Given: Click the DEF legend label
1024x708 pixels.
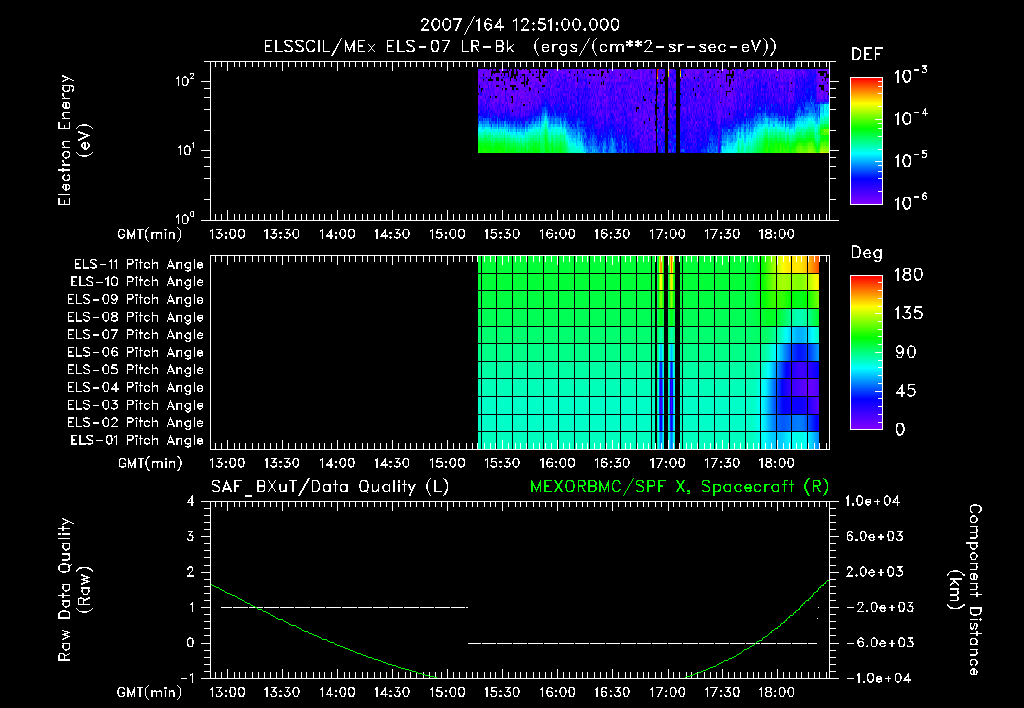Looking at the screenshot, I should (867, 55).
